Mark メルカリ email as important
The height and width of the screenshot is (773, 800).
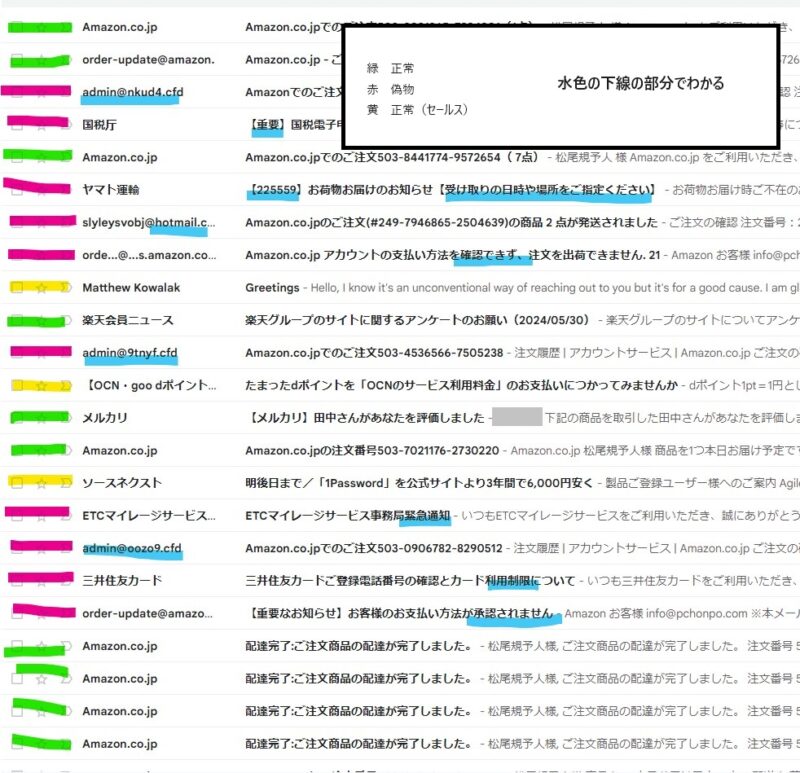[x=66, y=418]
